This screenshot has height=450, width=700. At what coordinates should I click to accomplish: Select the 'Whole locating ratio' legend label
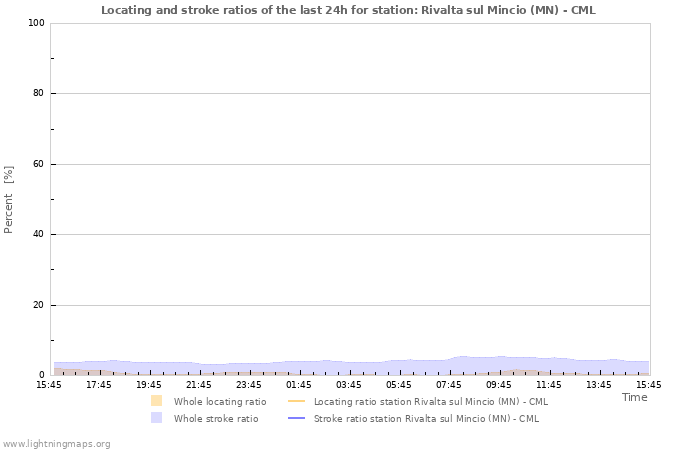[x=220, y=401]
